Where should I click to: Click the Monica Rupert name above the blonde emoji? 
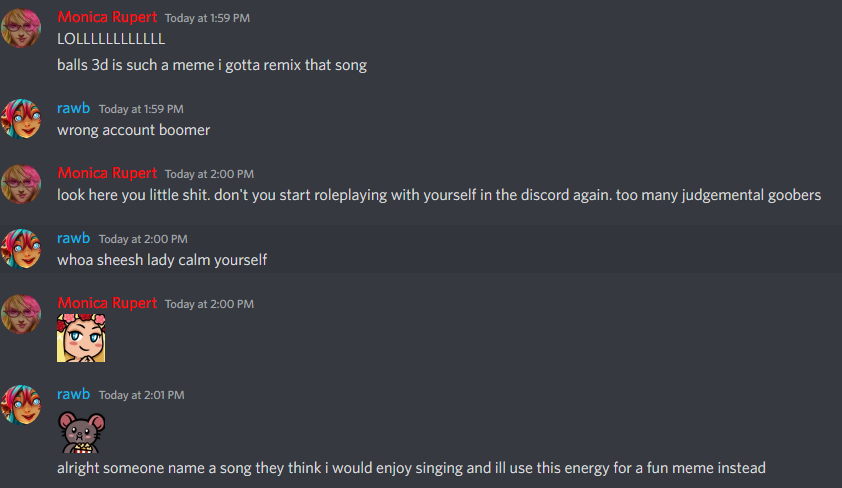[x=107, y=303]
